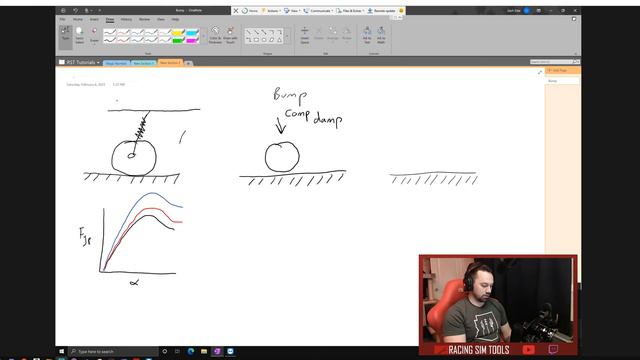640x360 pixels.
Task: Click the Ink to Math button
Action: (381, 35)
